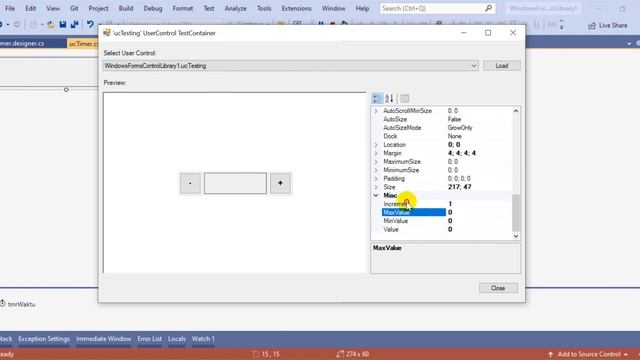The height and width of the screenshot is (360, 640).
Task: Expand the MinimumSize property
Action: coord(376,170)
